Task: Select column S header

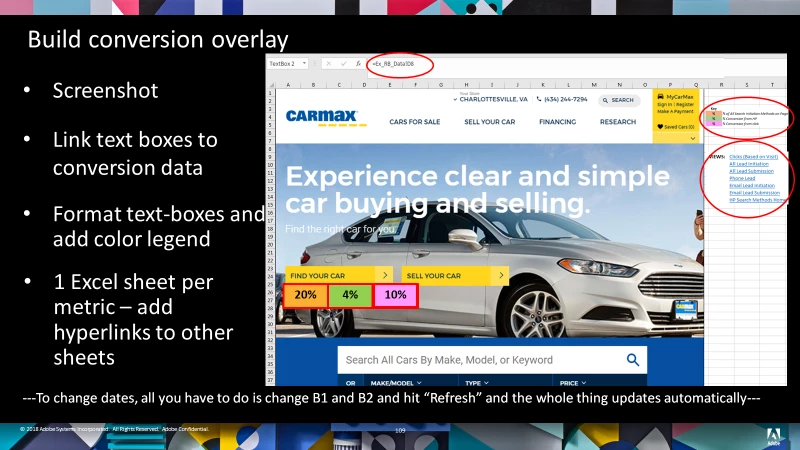Action: [x=746, y=85]
